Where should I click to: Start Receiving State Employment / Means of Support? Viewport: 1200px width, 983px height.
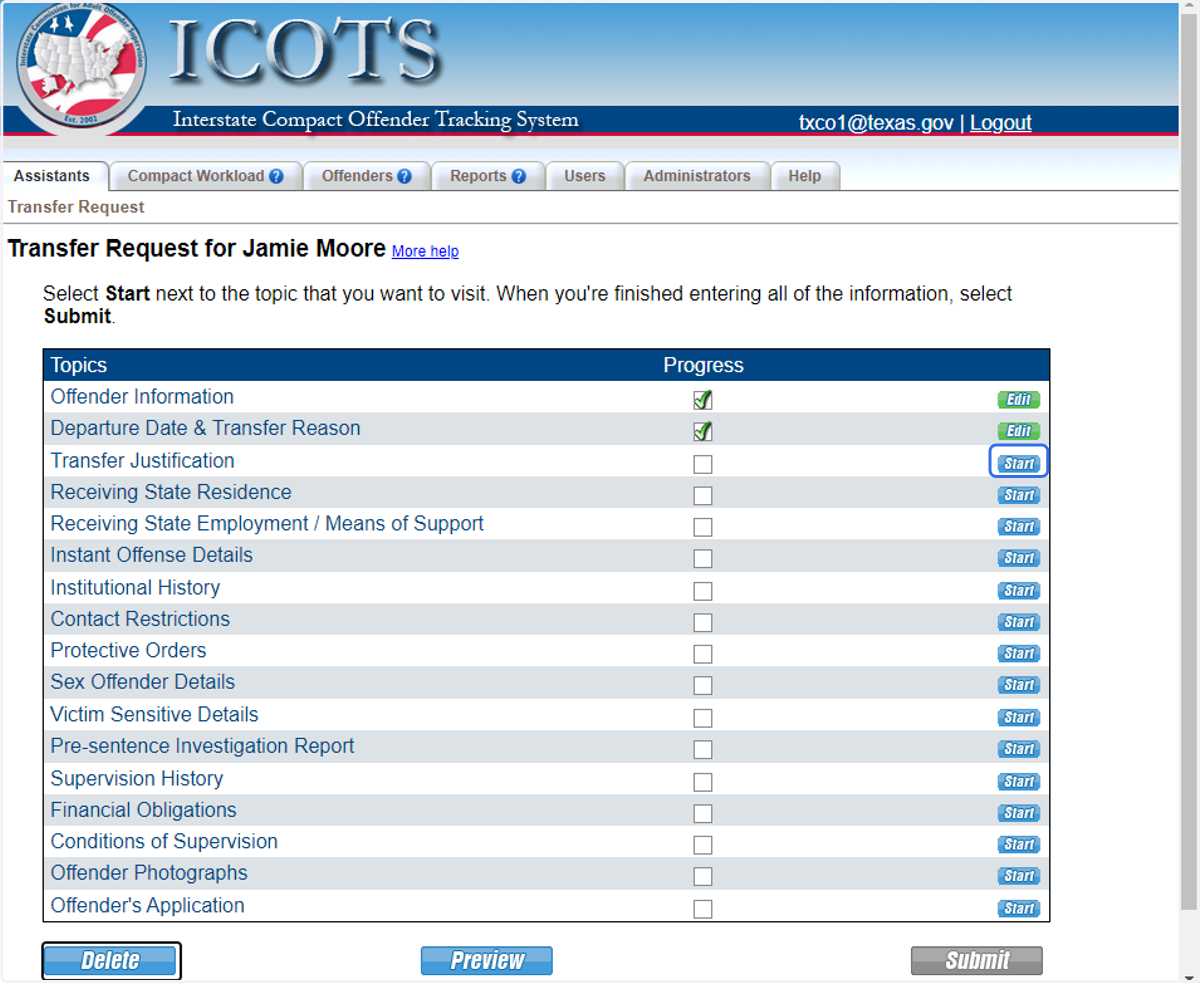click(1018, 526)
